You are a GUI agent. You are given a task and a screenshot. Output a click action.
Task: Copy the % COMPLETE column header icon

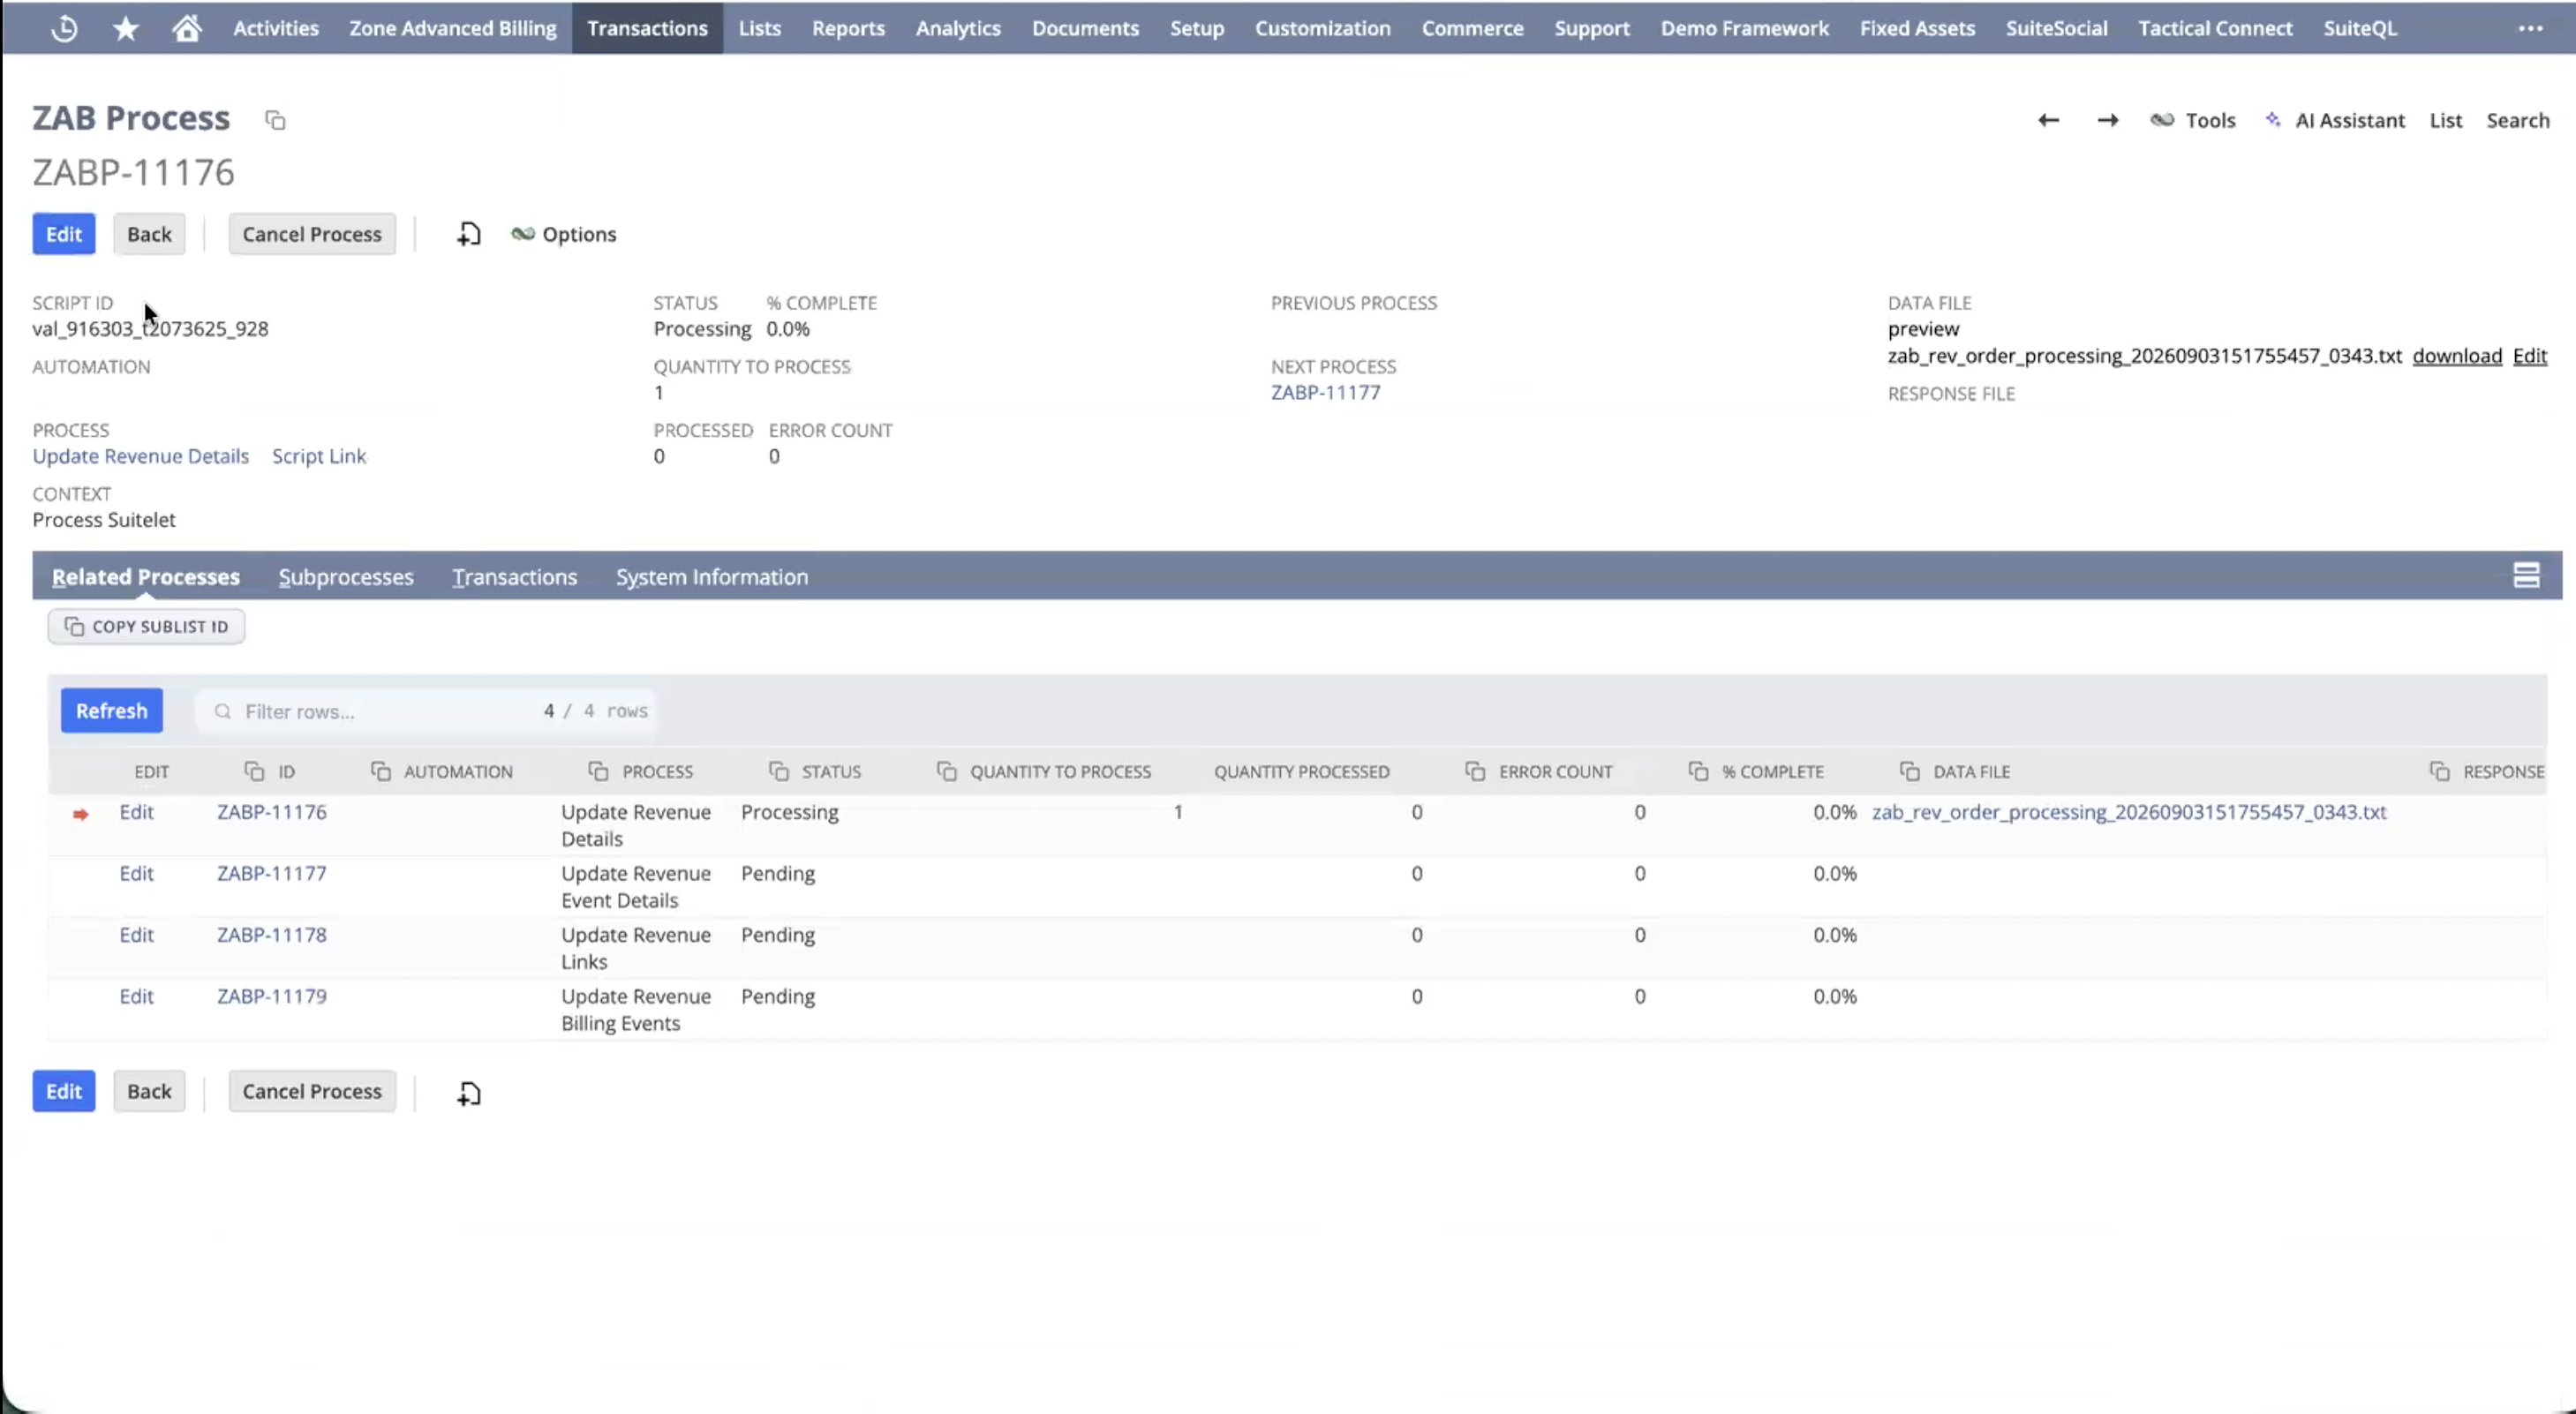(x=1698, y=771)
